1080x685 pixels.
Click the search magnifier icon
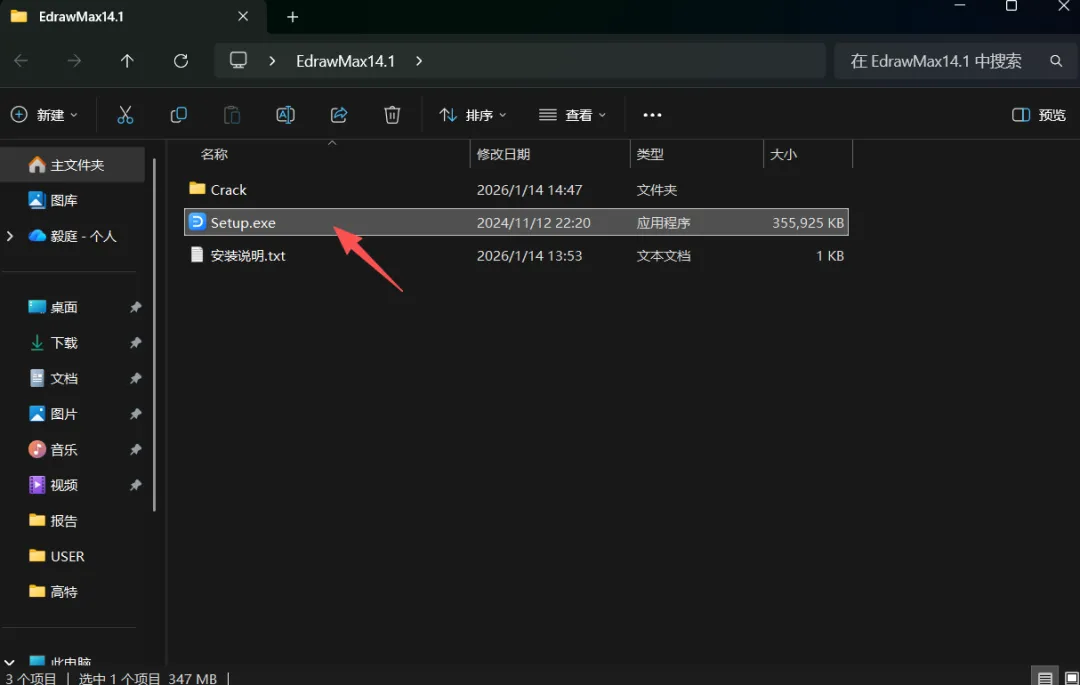point(1056,61)
